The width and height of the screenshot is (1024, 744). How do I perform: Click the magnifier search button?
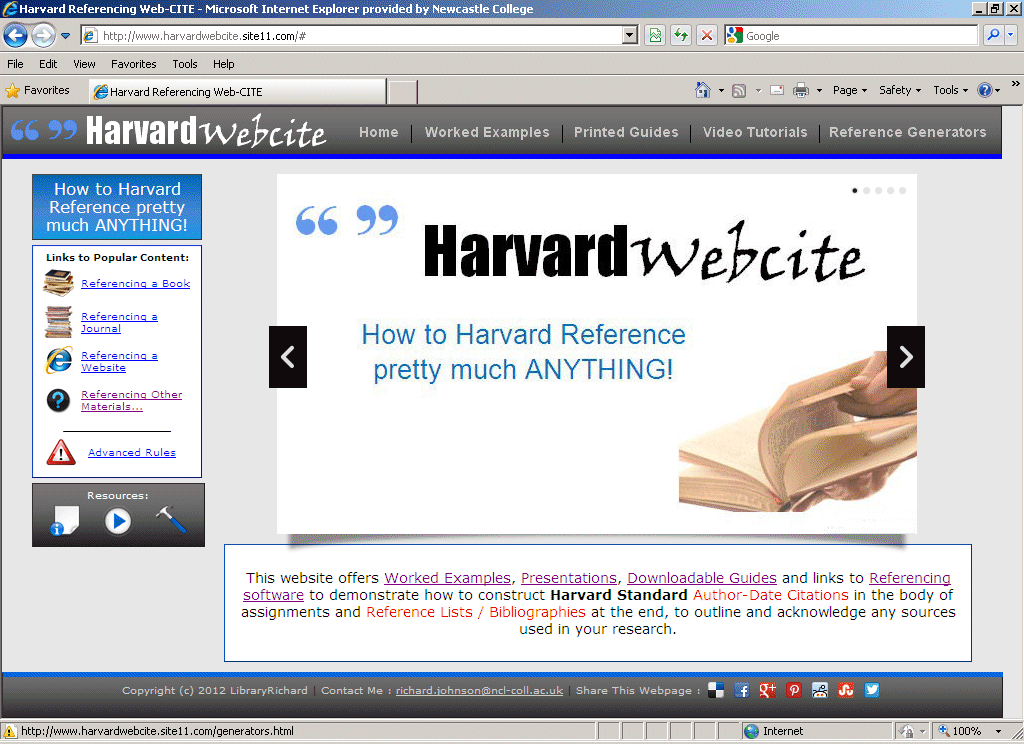pyautogui.click(x=993, y=35)
